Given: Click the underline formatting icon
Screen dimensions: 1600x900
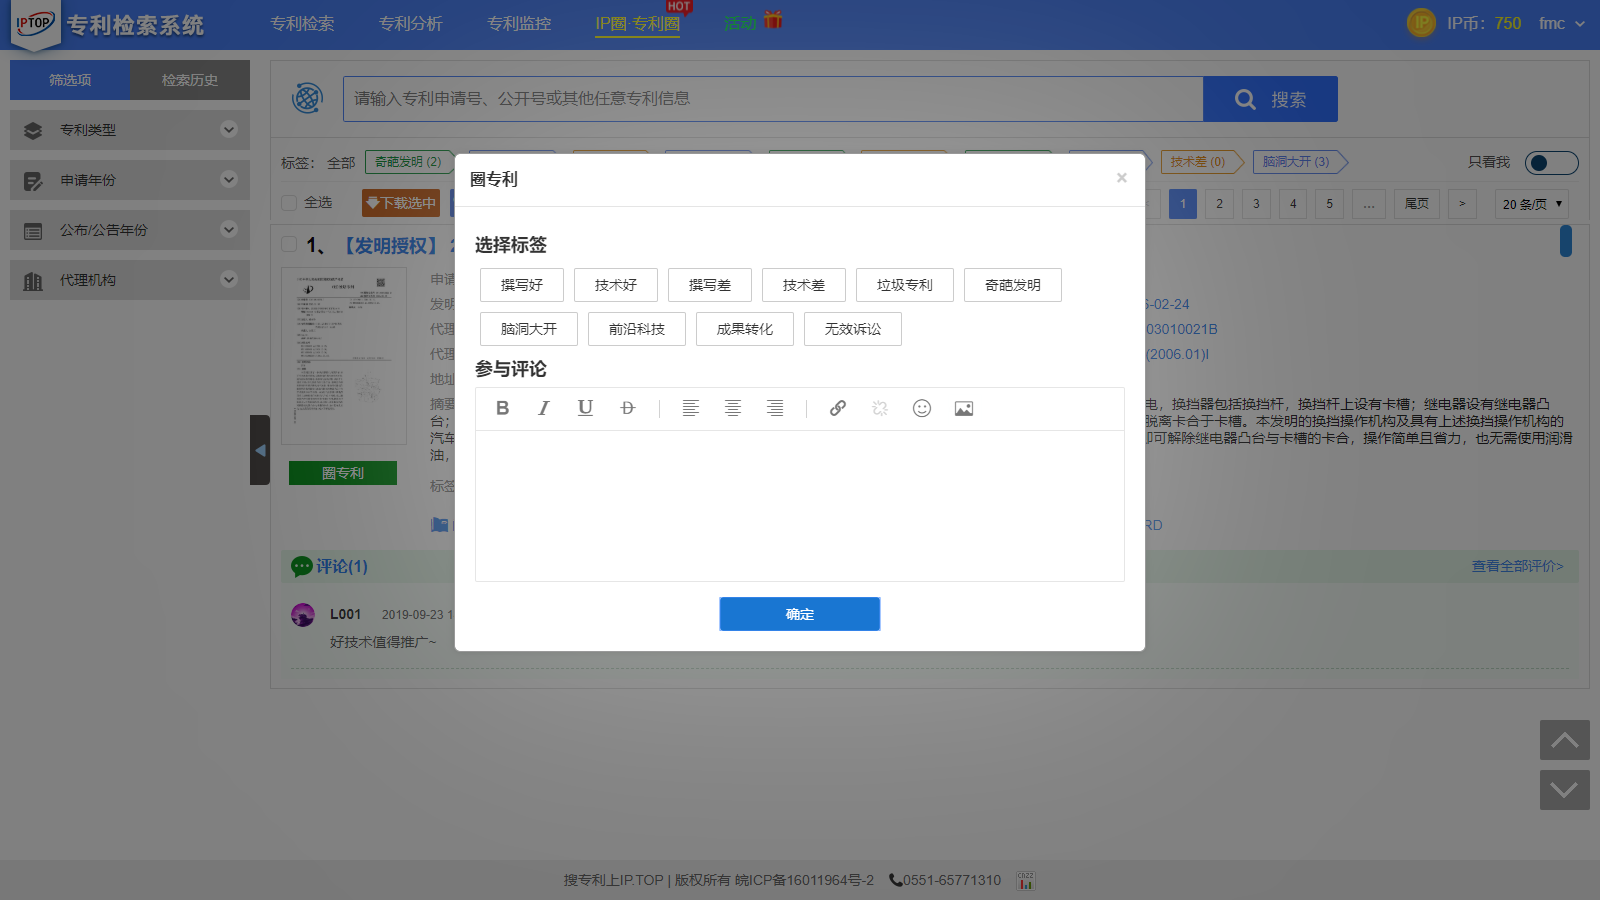Looking at the screenshot, I should click(x=585, y=408).
